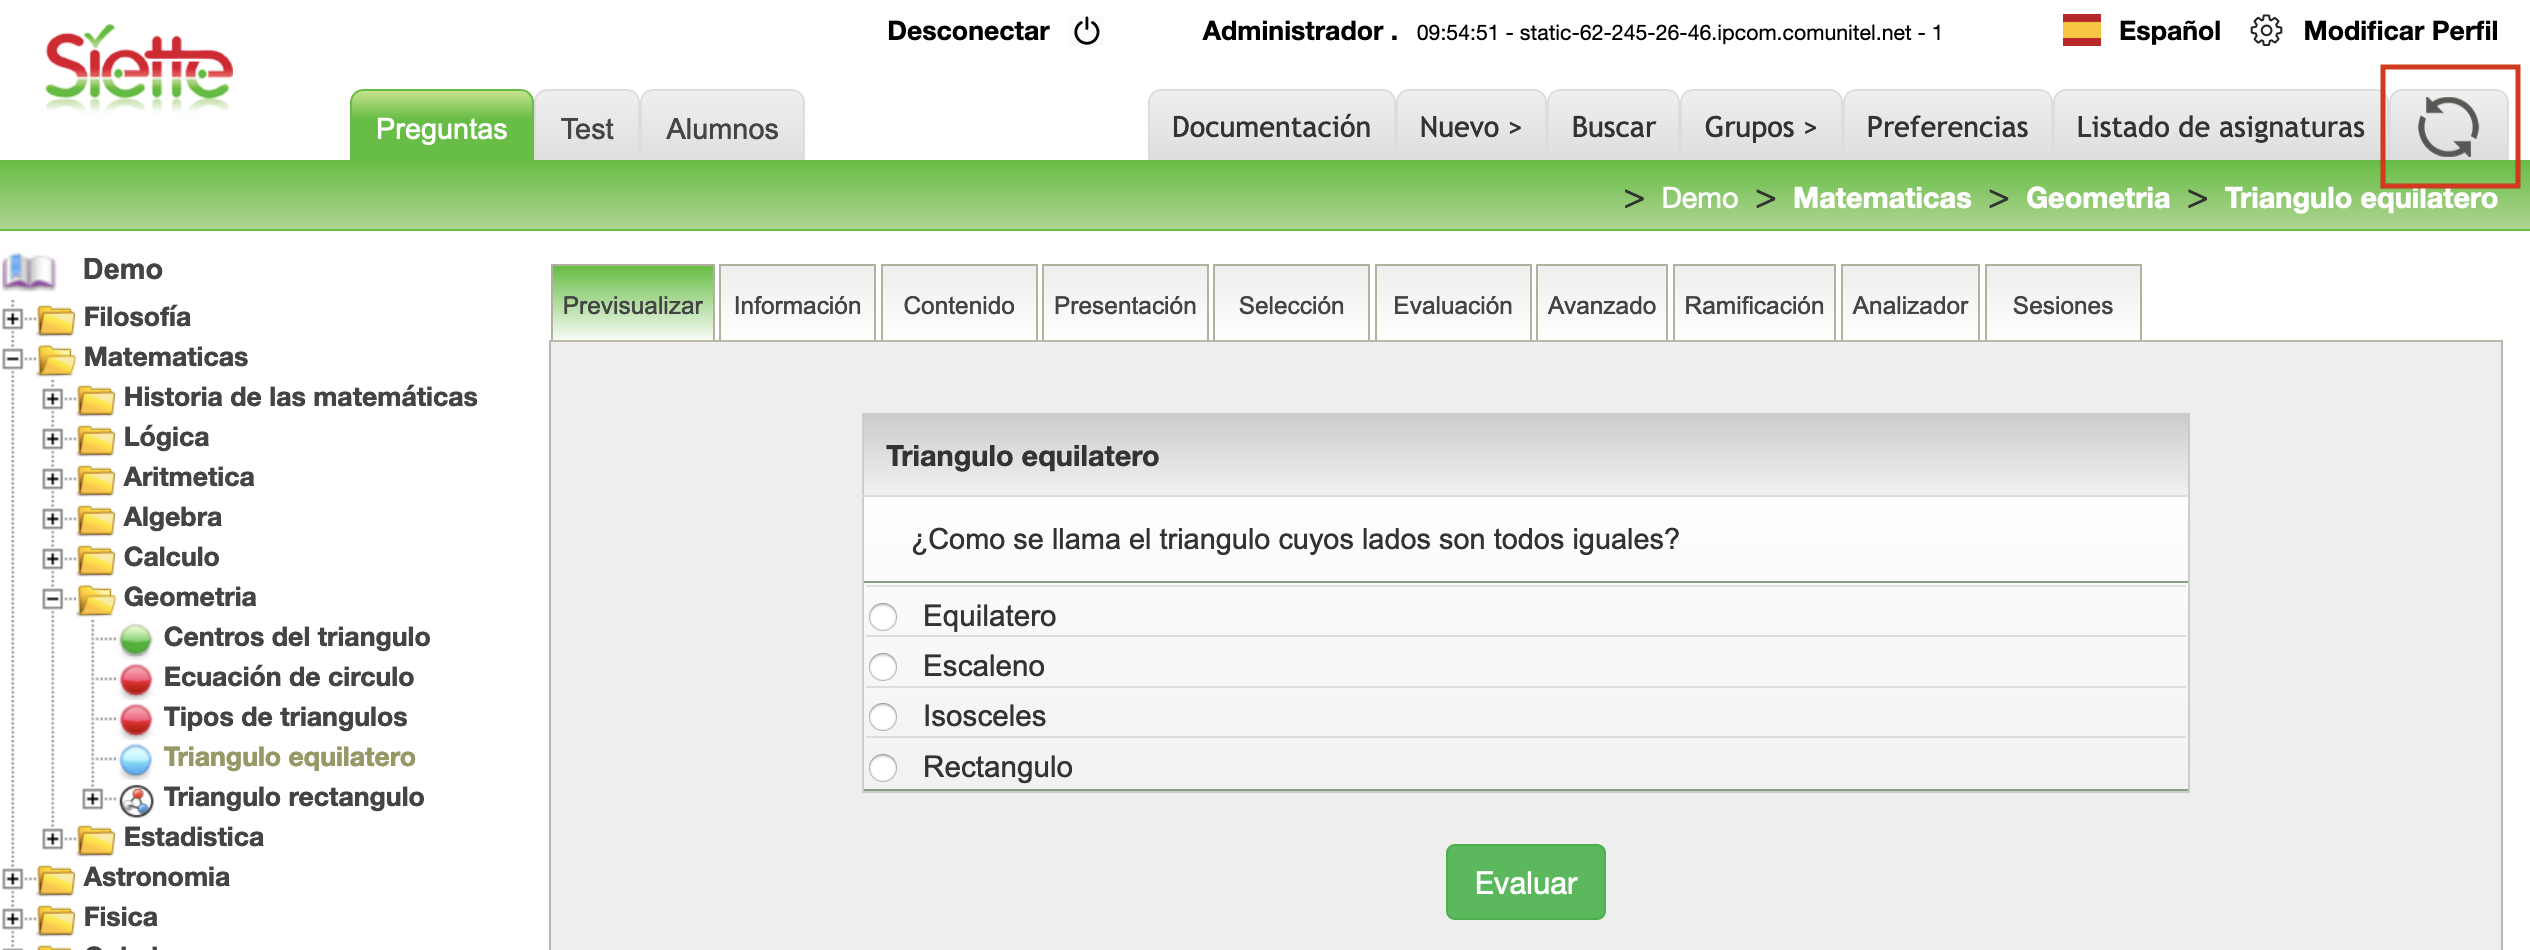Click the gear icon beside Modificar Perfil

(2266, 31)
